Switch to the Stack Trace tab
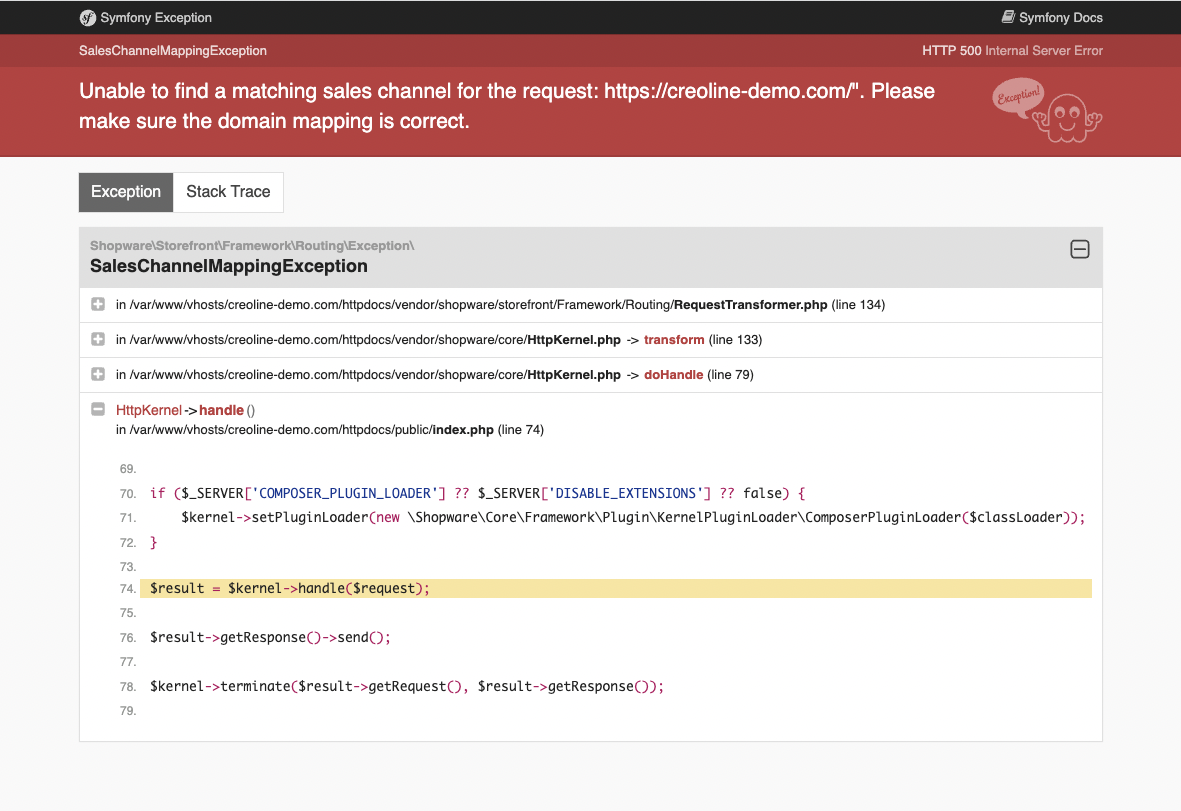This screenshot has height=811, width=1181. click(x=228, y=192)
